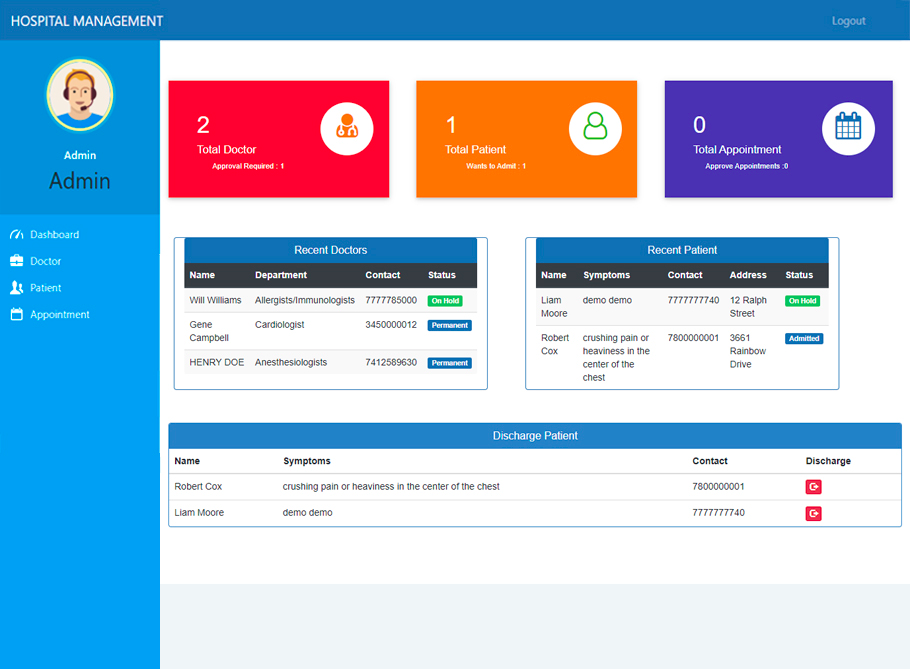The image size is (910, 669).
Task: Select Gene Campbell in Recent Doctors
Action: (209, 331)
